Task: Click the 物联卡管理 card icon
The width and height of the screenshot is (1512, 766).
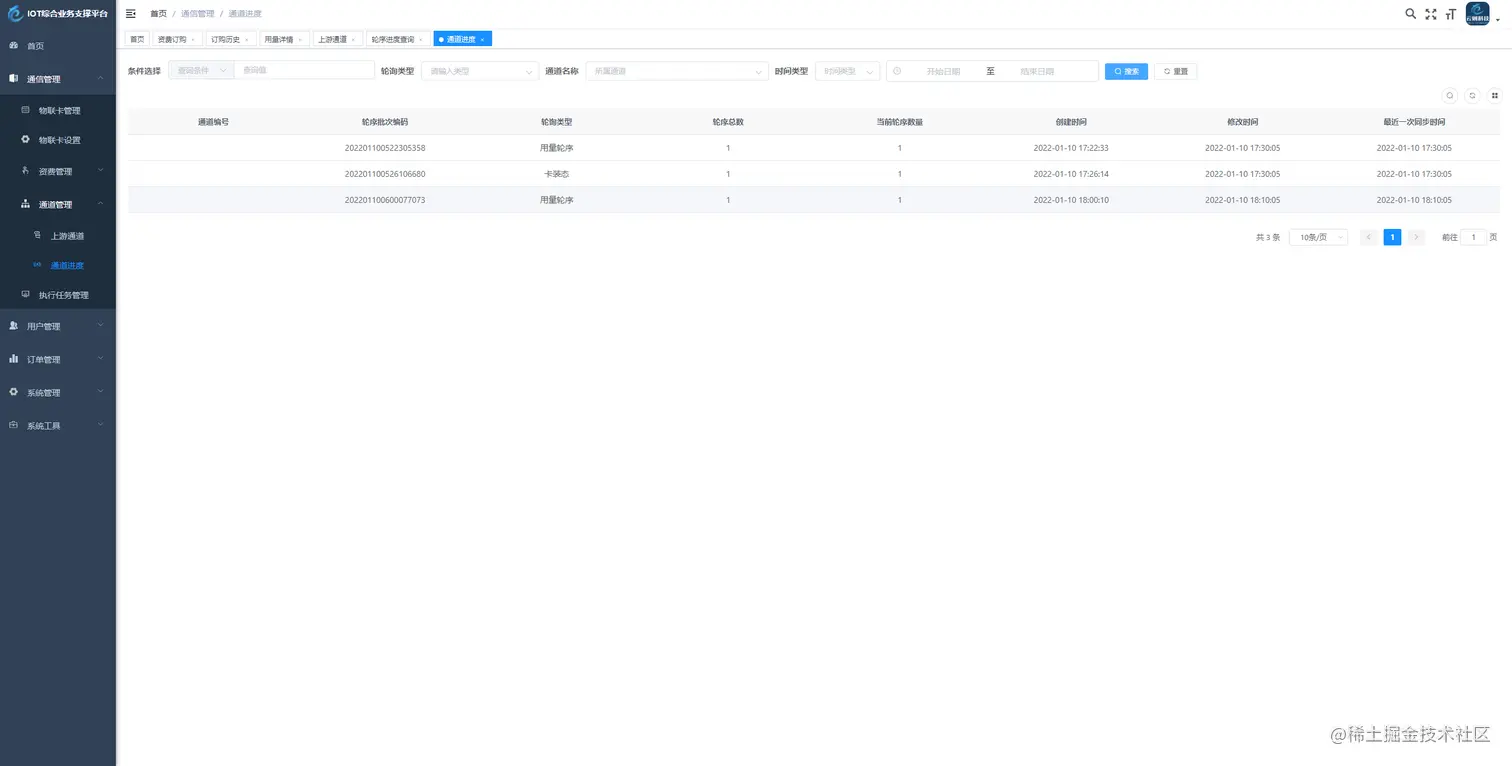Action: click(26, 110)
